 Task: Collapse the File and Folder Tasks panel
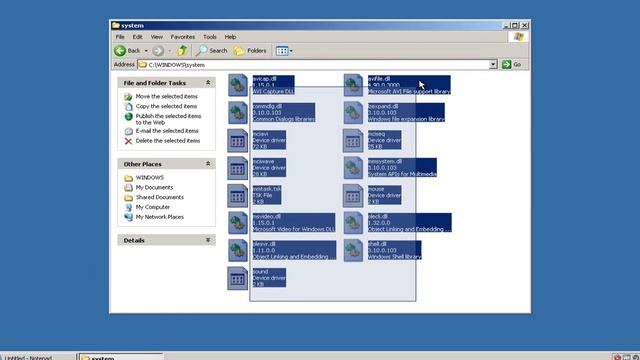[x=208, y=83]
